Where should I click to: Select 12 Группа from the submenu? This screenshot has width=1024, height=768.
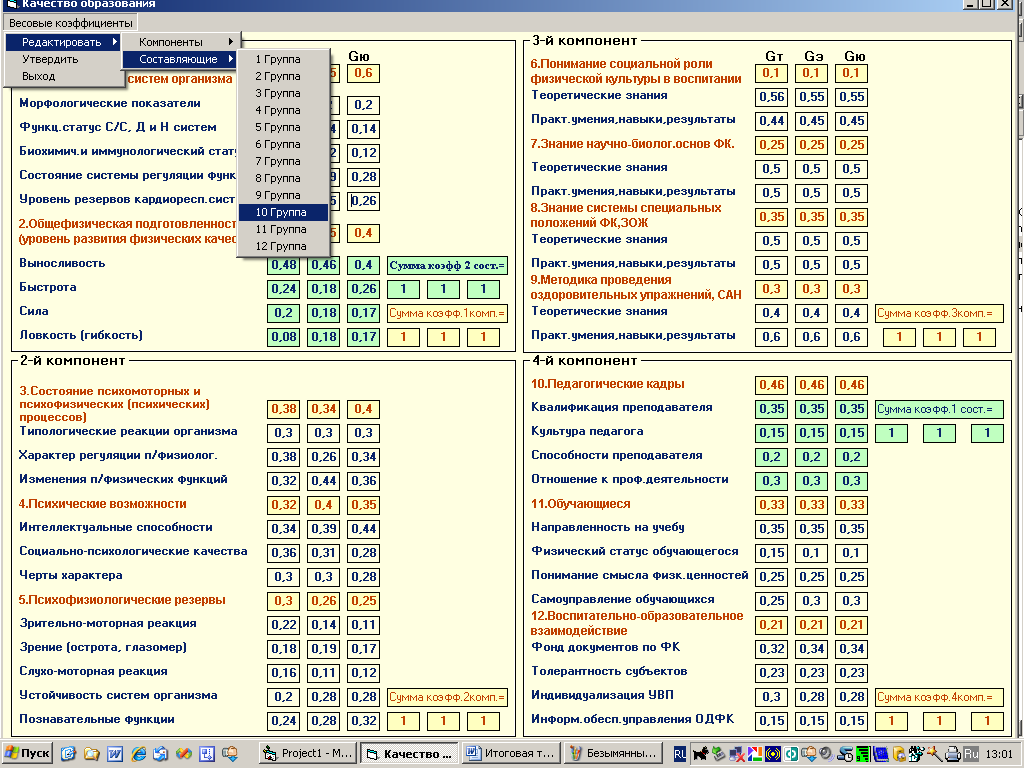pos(283,246)
